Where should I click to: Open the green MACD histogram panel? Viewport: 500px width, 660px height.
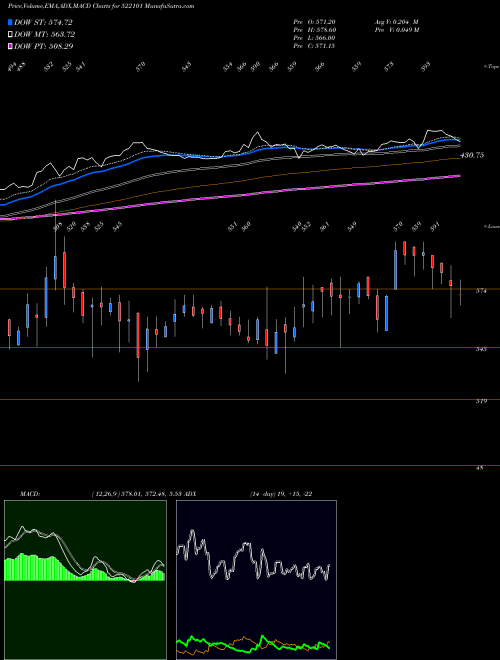[85, 580]
